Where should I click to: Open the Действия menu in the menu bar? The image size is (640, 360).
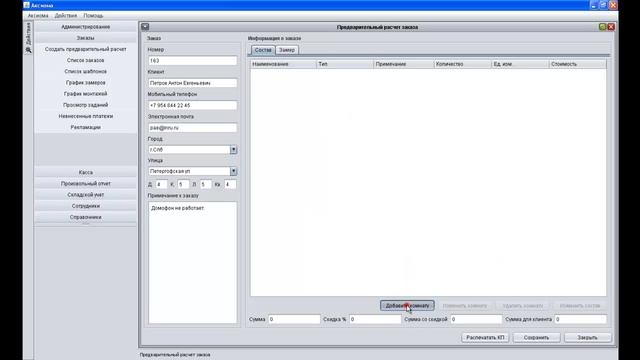66,16
